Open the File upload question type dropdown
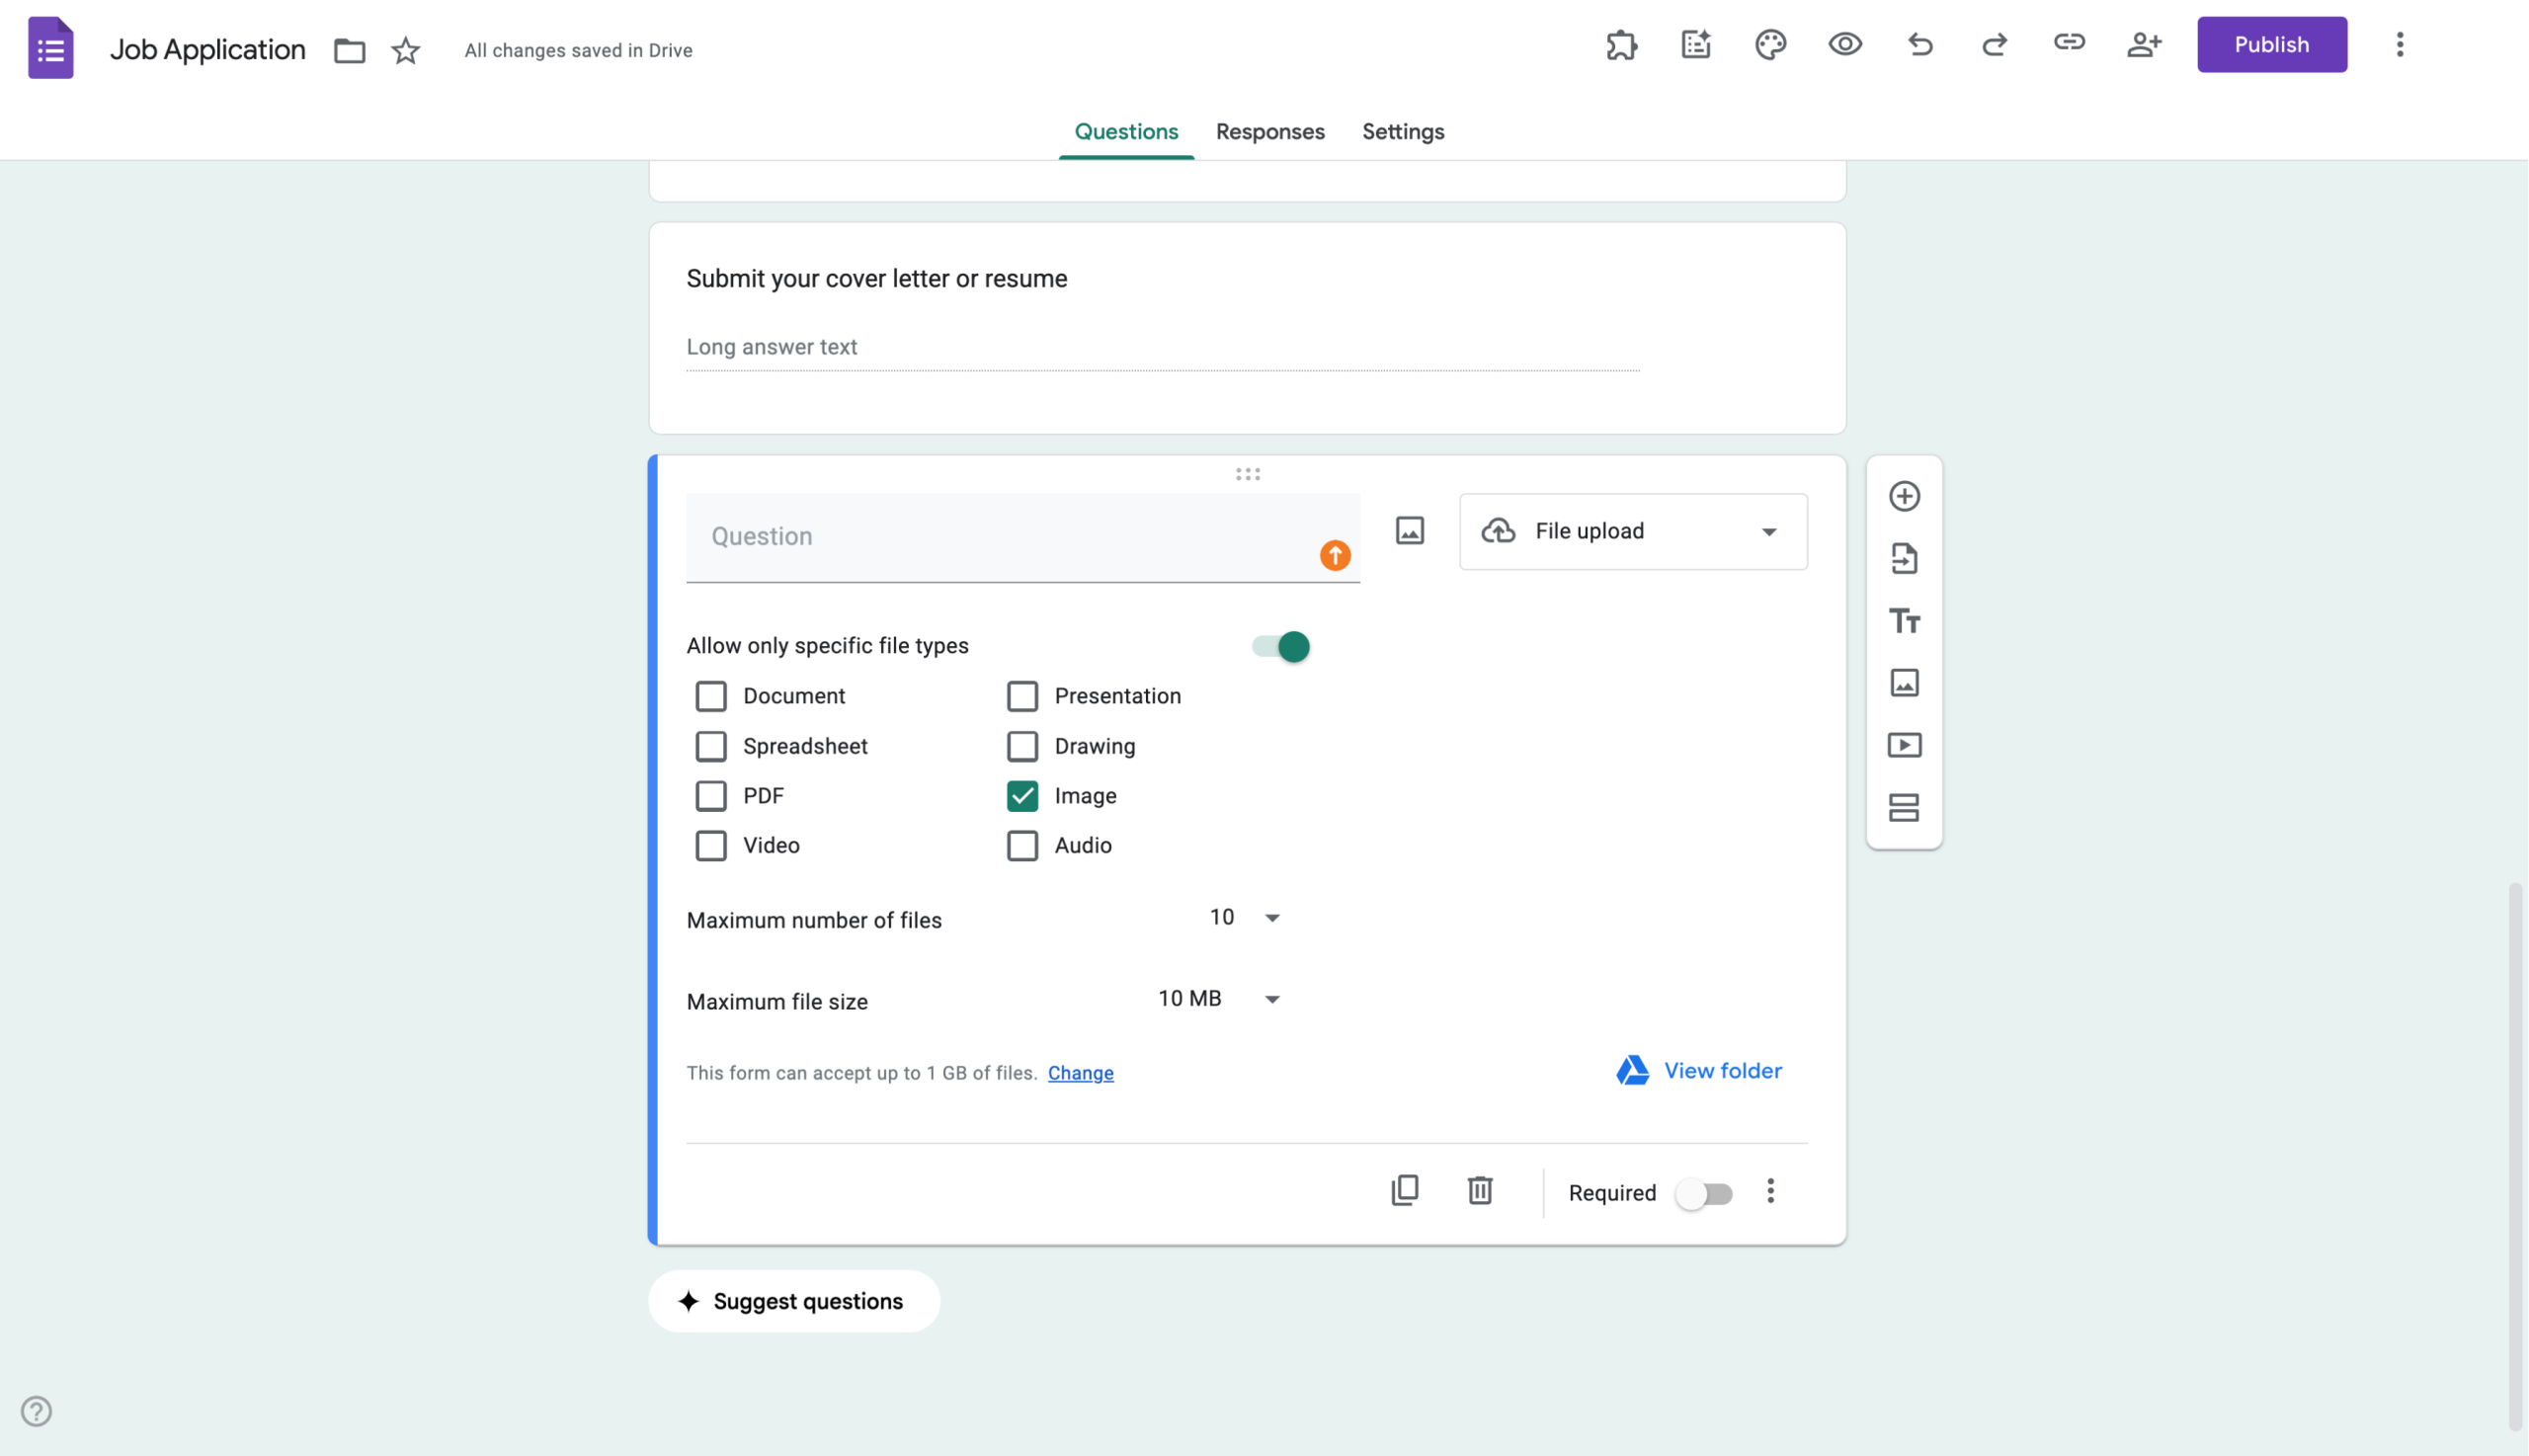 click(1630, 531)
